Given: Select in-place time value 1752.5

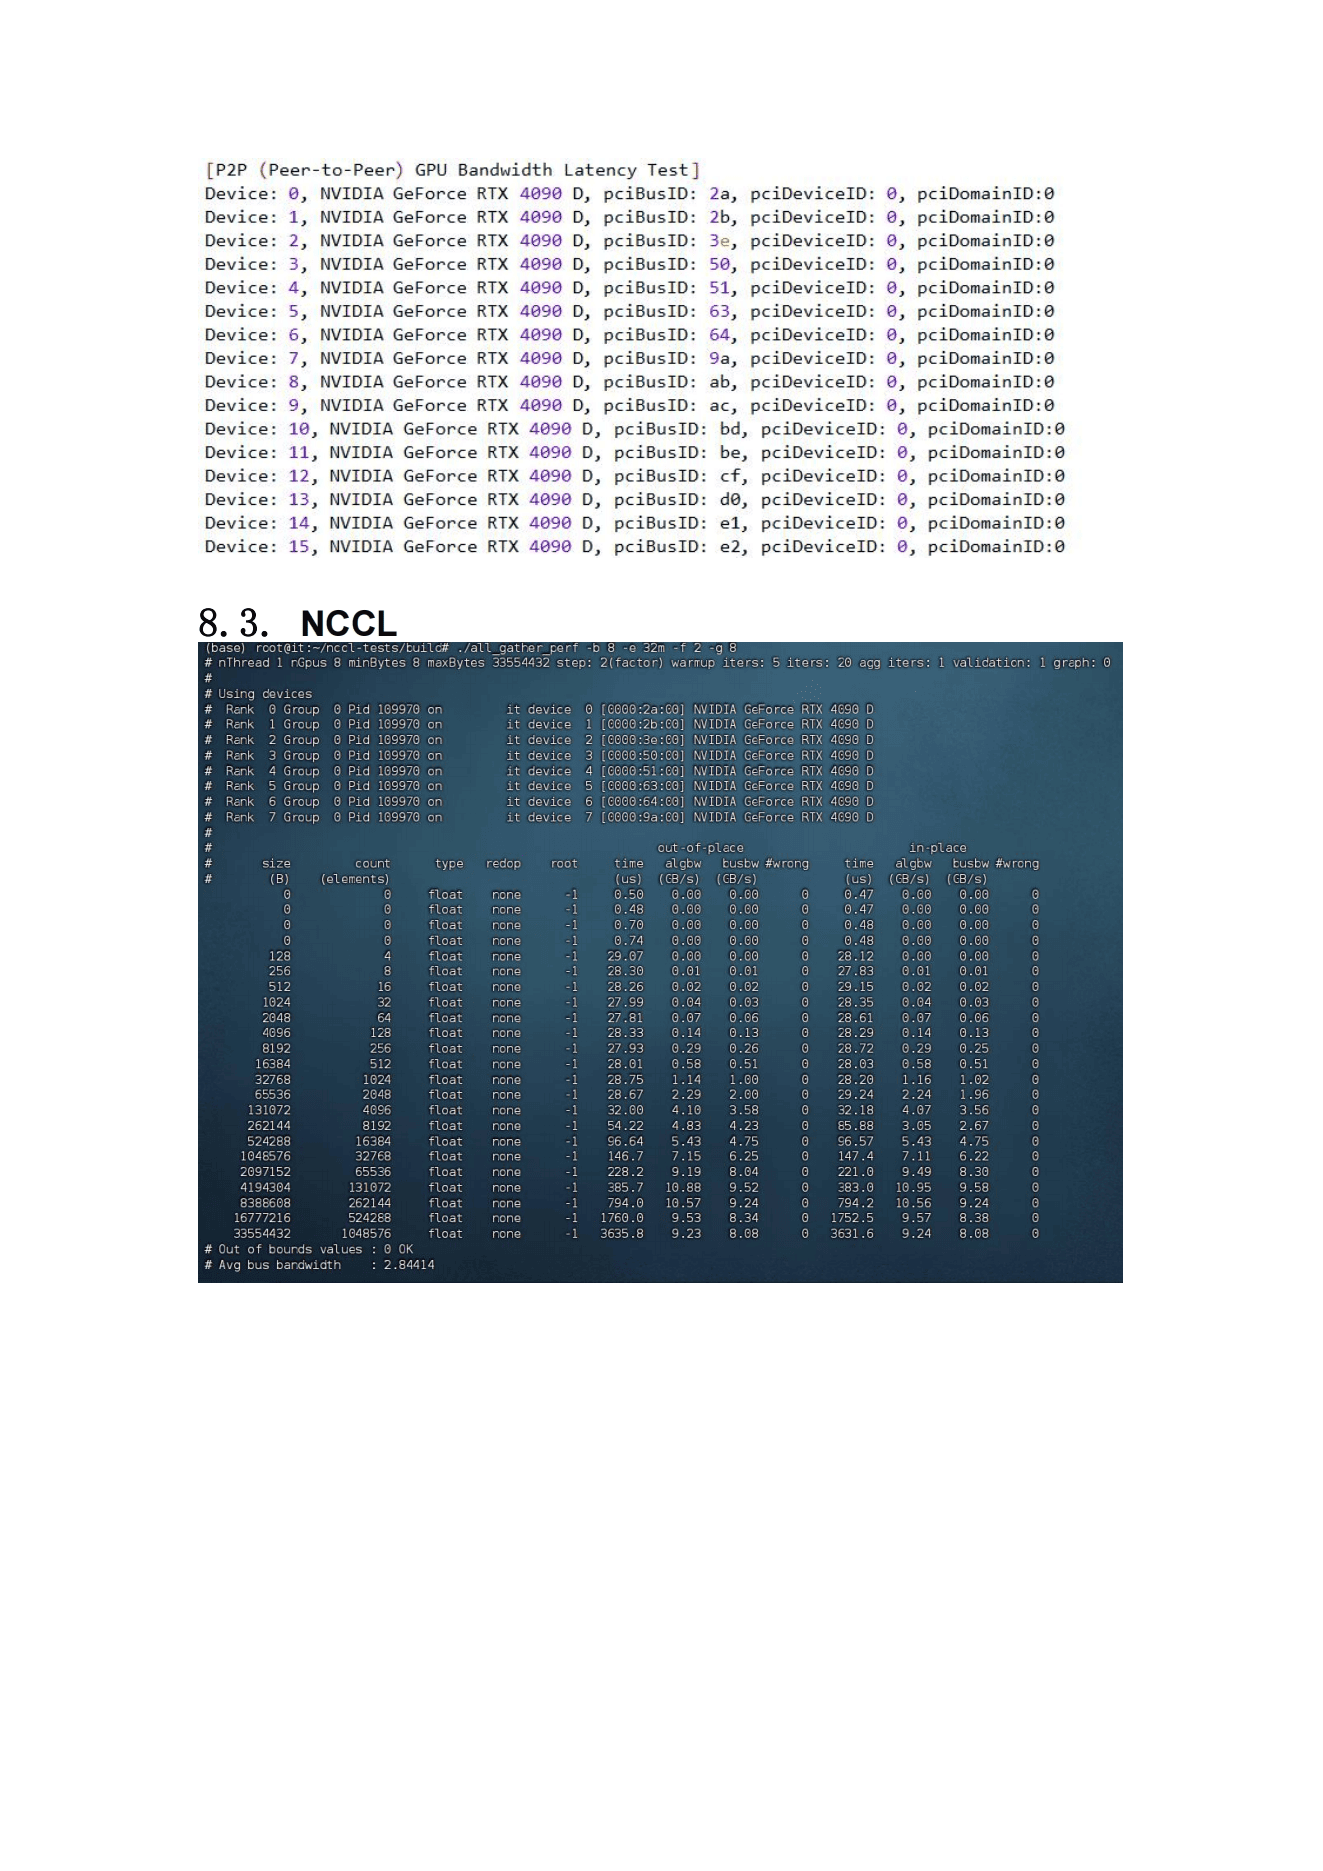Looking at the screenshot, I should click(852, 1218).
